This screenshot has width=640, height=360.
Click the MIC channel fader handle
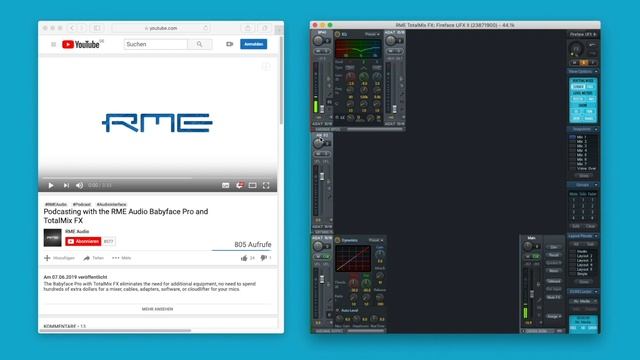click(322, 109)
